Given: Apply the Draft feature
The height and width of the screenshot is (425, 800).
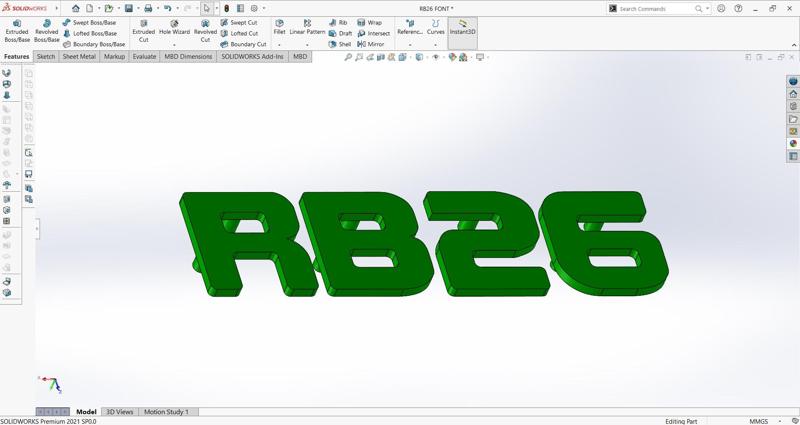Looking at the screenshot, I should (x=340, y=33).
